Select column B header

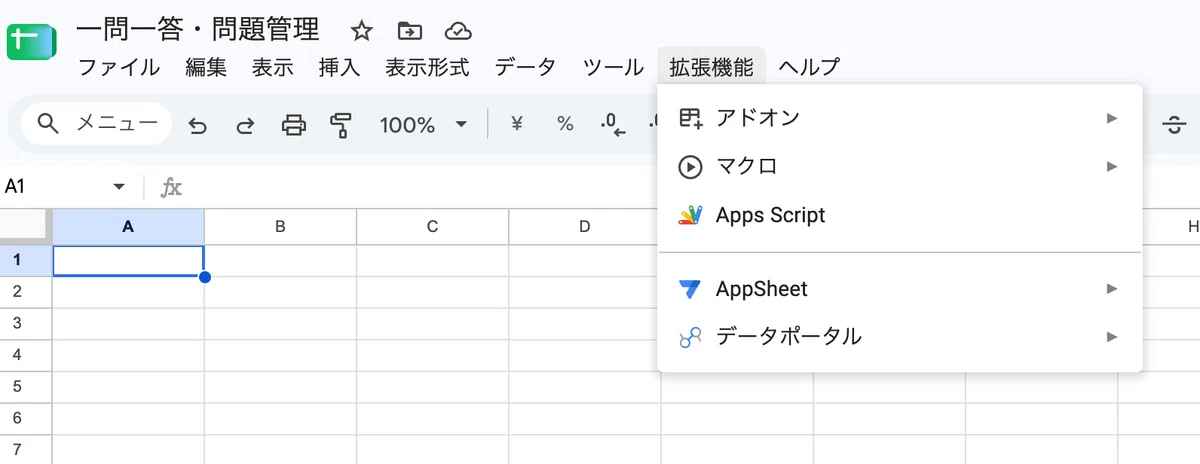pos(280,227)
